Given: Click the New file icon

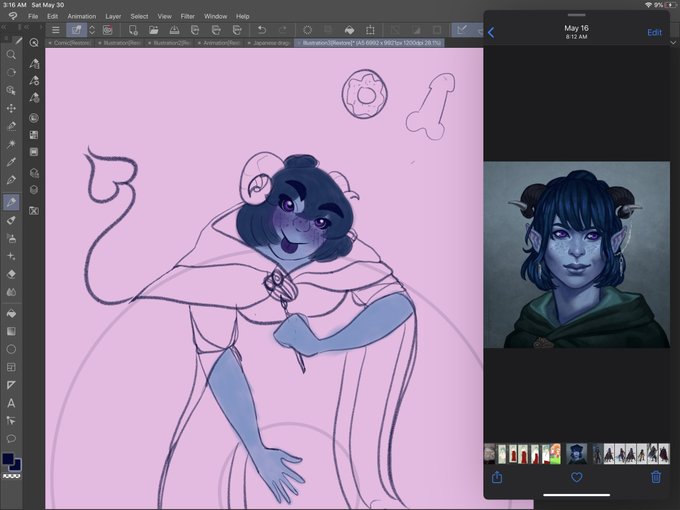Looking at the screenshot, I should 133,30.
